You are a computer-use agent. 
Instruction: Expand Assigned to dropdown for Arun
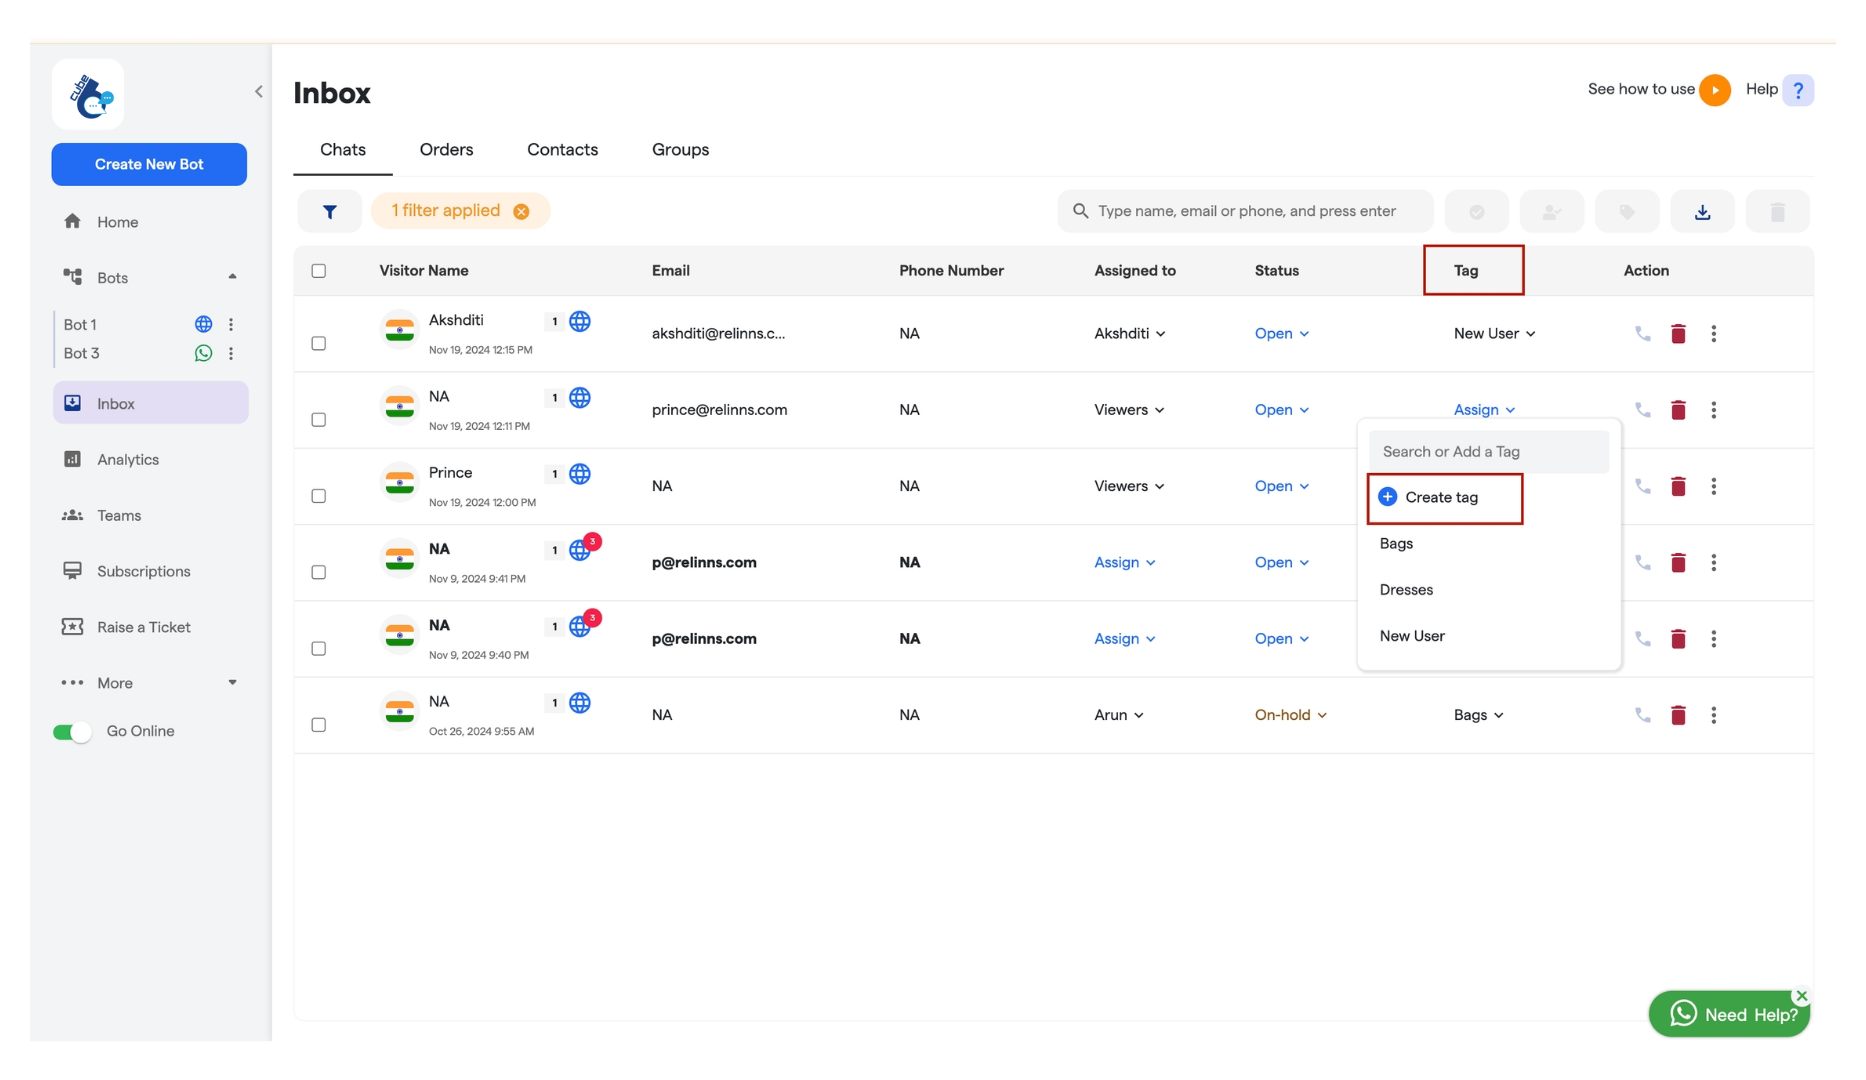tap(1119, 715)
